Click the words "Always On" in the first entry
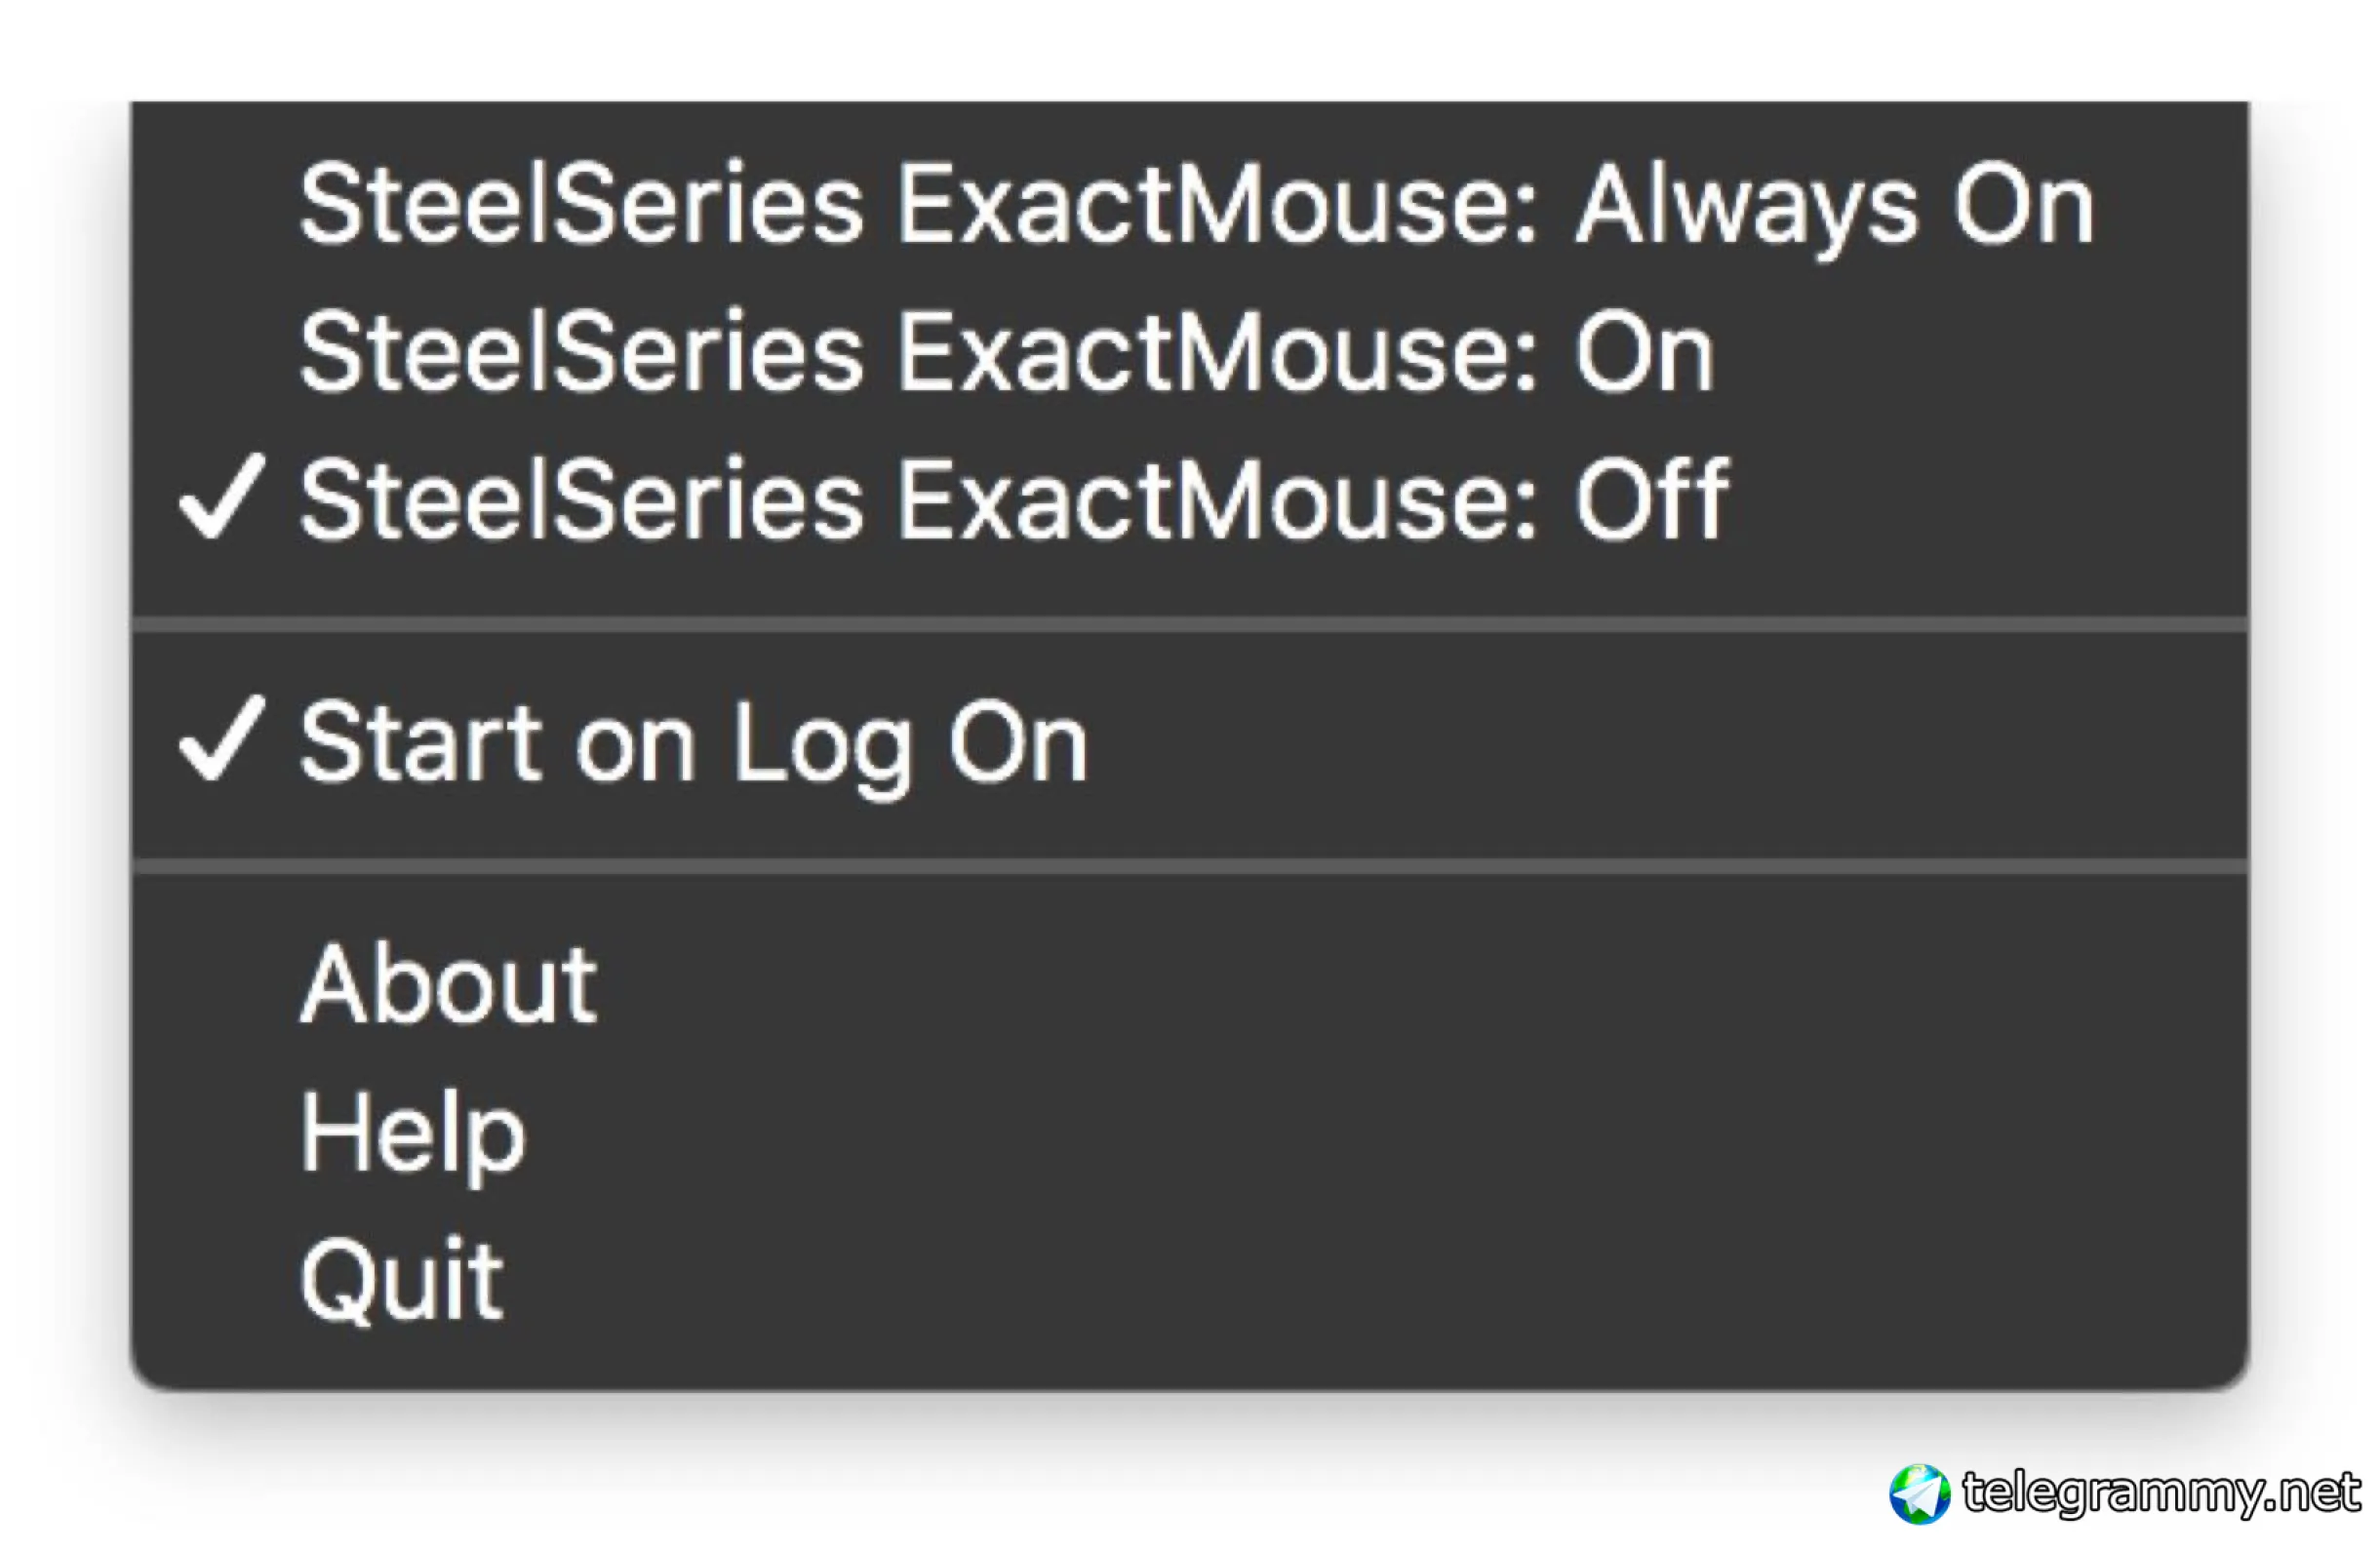This screenshot has width=2380, height=1553. click(1833, 205)
